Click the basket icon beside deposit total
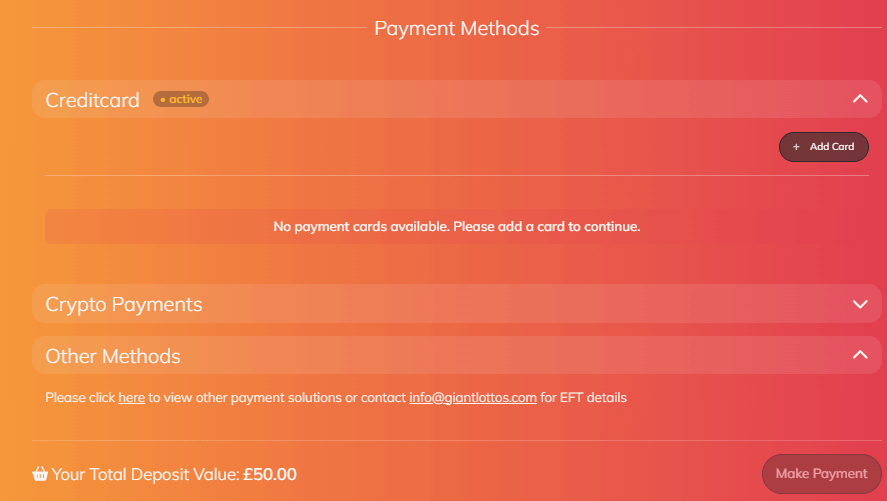Image resolution: width=887 pixels, height=501 pixels. click(x=40, y=474)
